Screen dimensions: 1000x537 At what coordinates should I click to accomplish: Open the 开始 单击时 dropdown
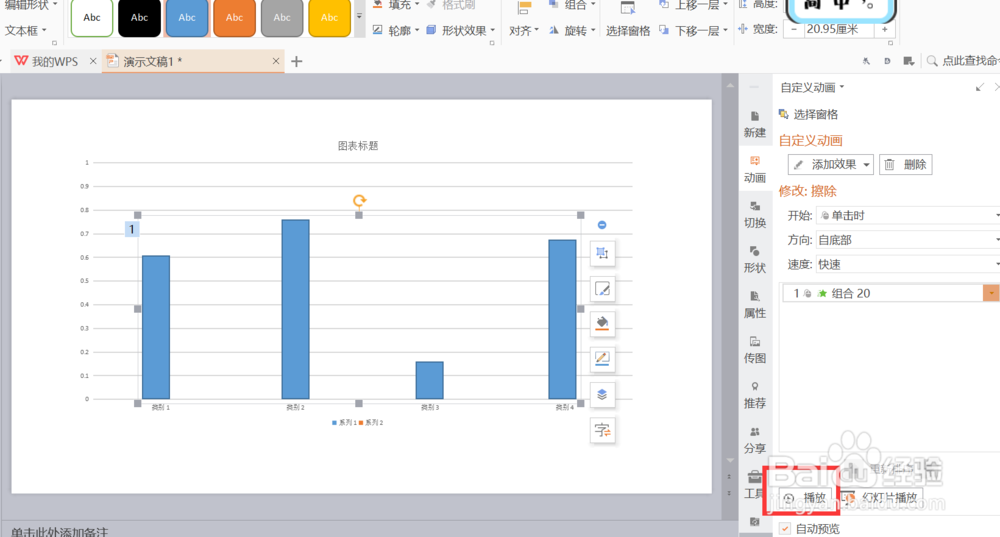[908, 216]
